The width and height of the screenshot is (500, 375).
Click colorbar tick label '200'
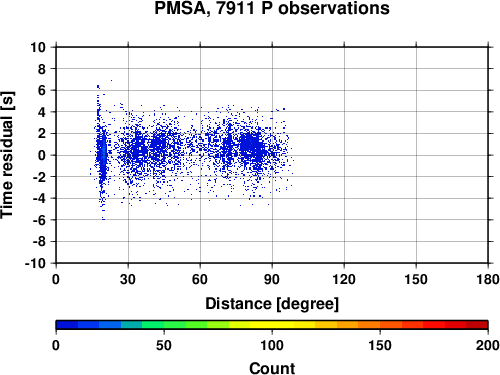click(488, 345)
